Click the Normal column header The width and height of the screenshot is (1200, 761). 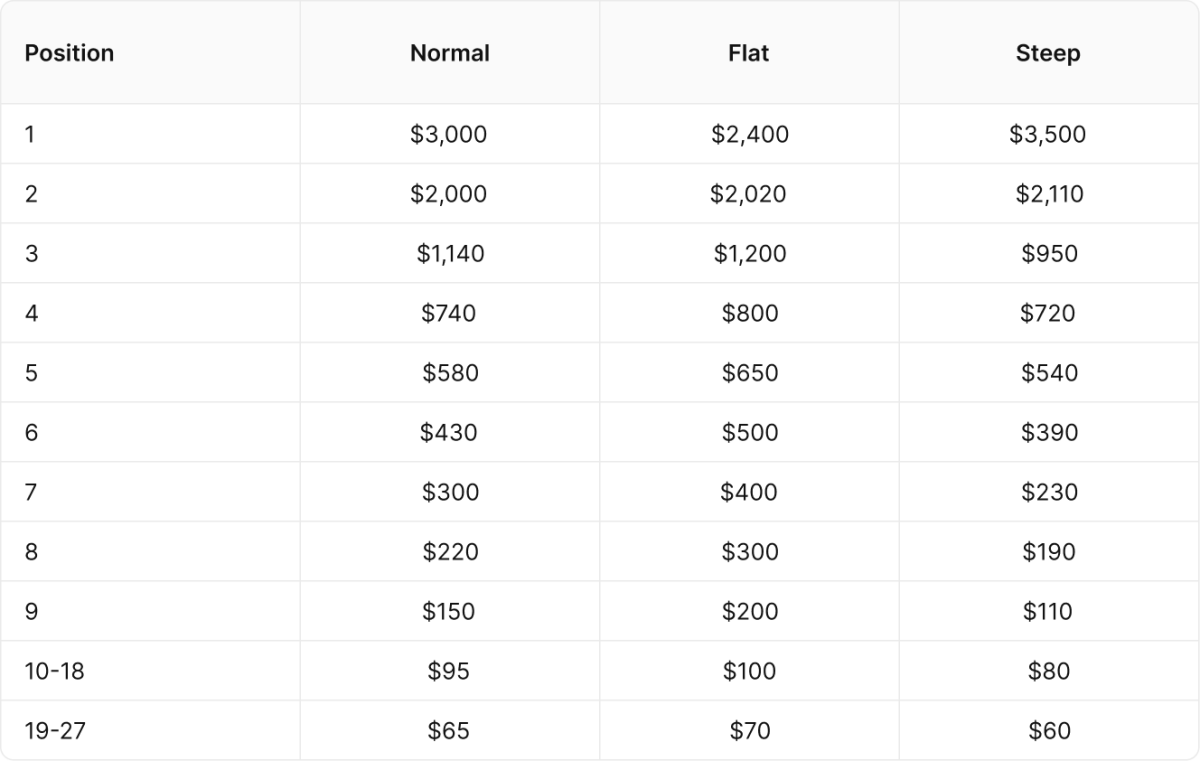click(x=450, y=53)
